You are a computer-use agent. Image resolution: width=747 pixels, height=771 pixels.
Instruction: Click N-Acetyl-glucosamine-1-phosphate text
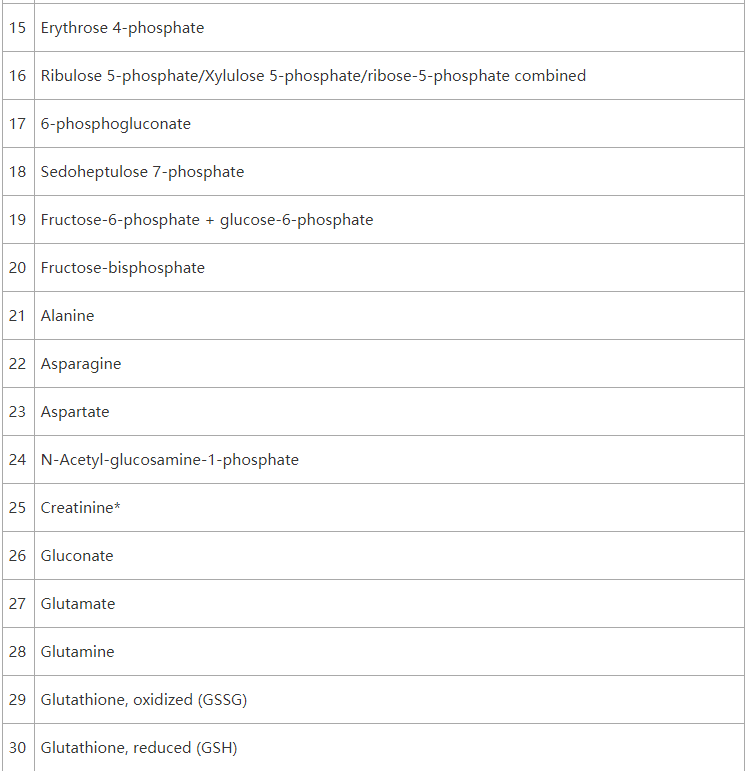tap(170, 460)
